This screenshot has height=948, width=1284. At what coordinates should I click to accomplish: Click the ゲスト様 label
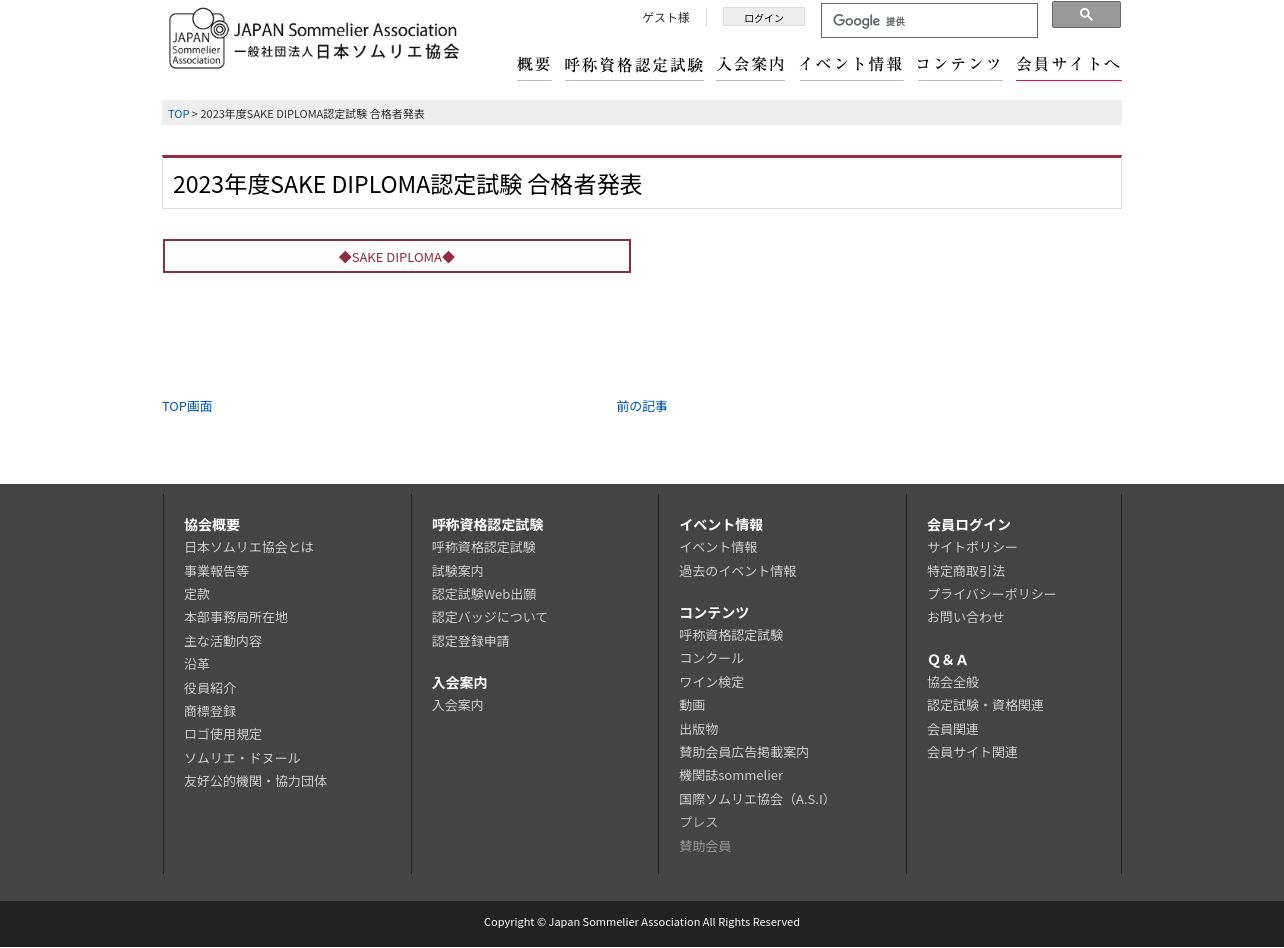[x=666, y=18]
